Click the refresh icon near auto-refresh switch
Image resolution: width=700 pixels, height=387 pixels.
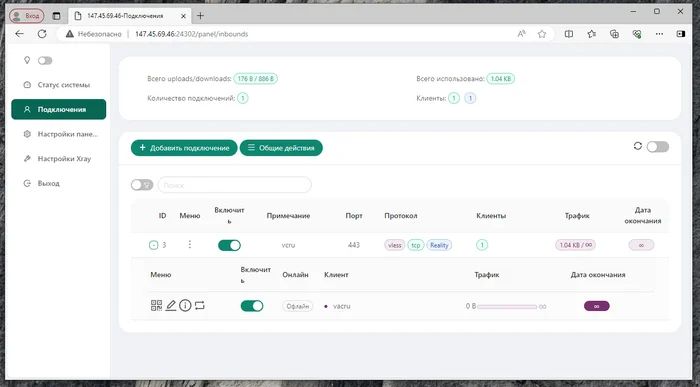pos(638,146)
